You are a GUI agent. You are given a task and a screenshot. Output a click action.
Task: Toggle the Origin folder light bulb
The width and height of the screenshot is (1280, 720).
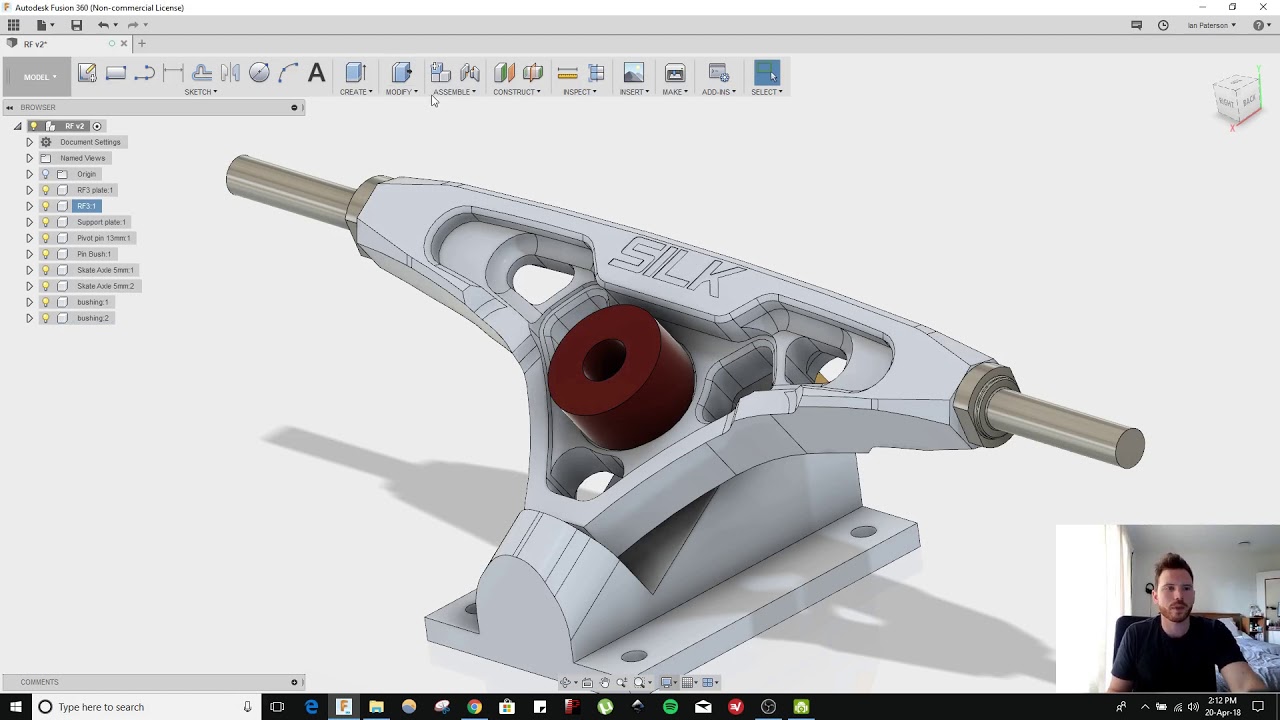click(45, 174)
